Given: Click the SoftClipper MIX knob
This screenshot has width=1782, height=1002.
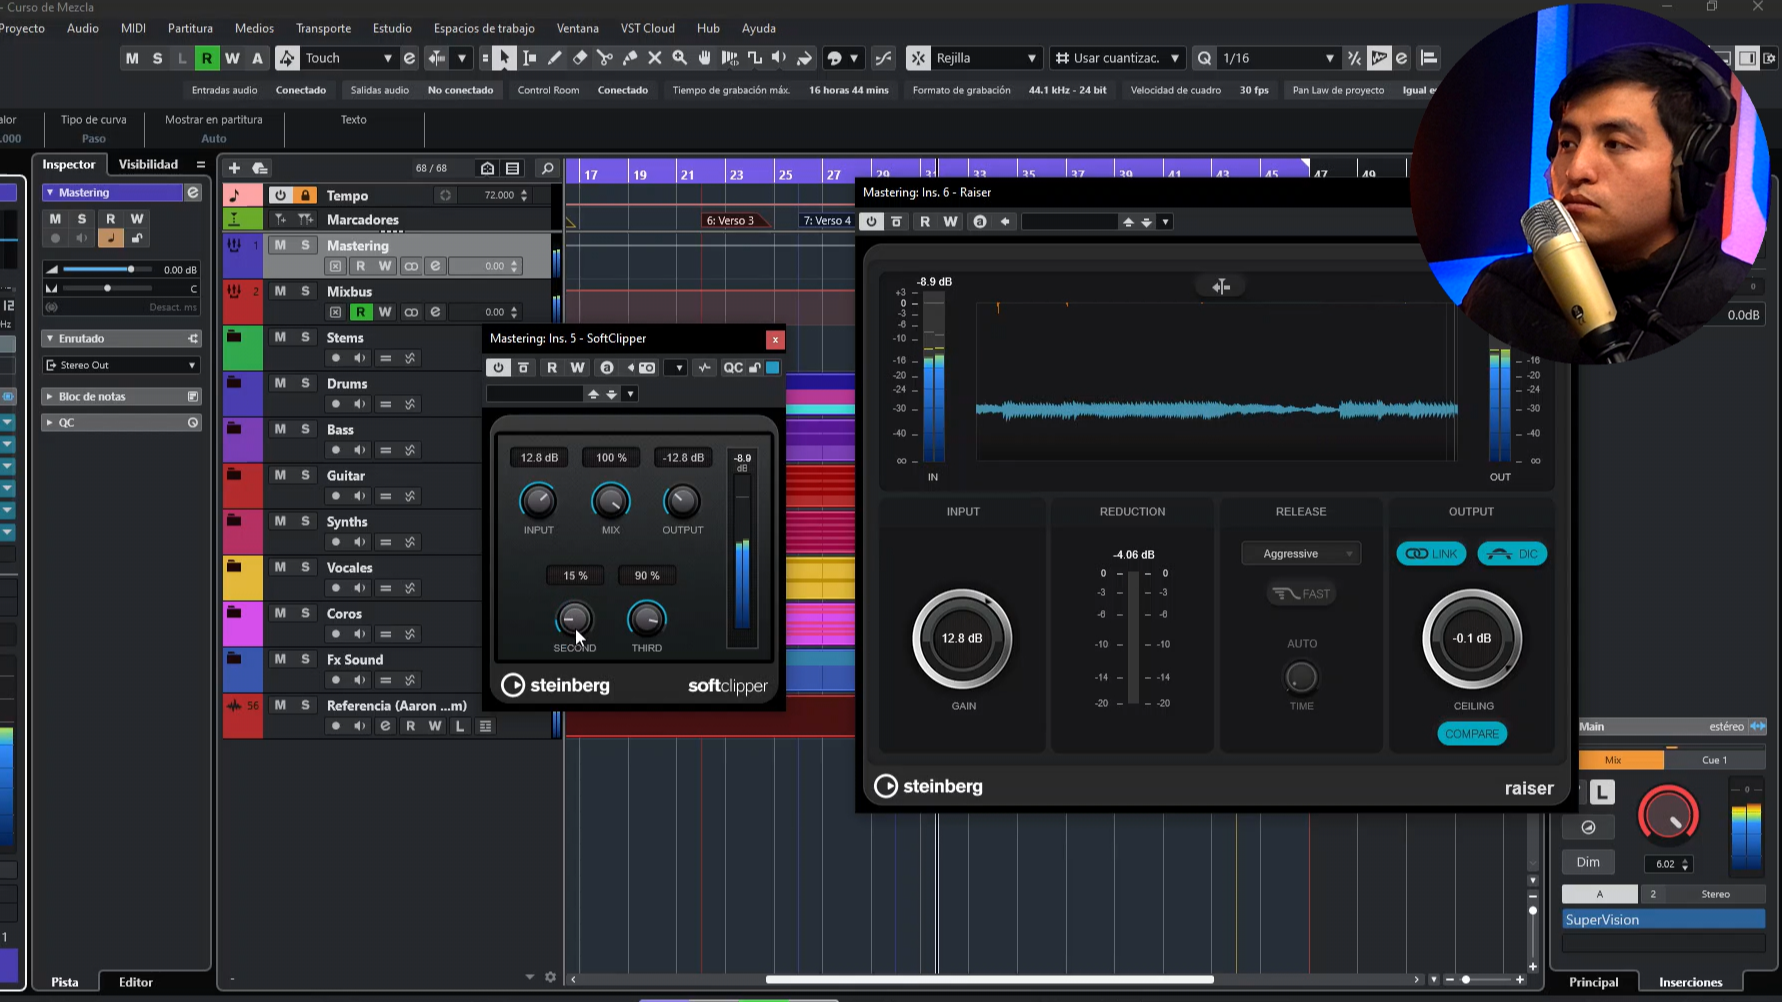Looking at the screenshot, I should [x=611, y=501].
